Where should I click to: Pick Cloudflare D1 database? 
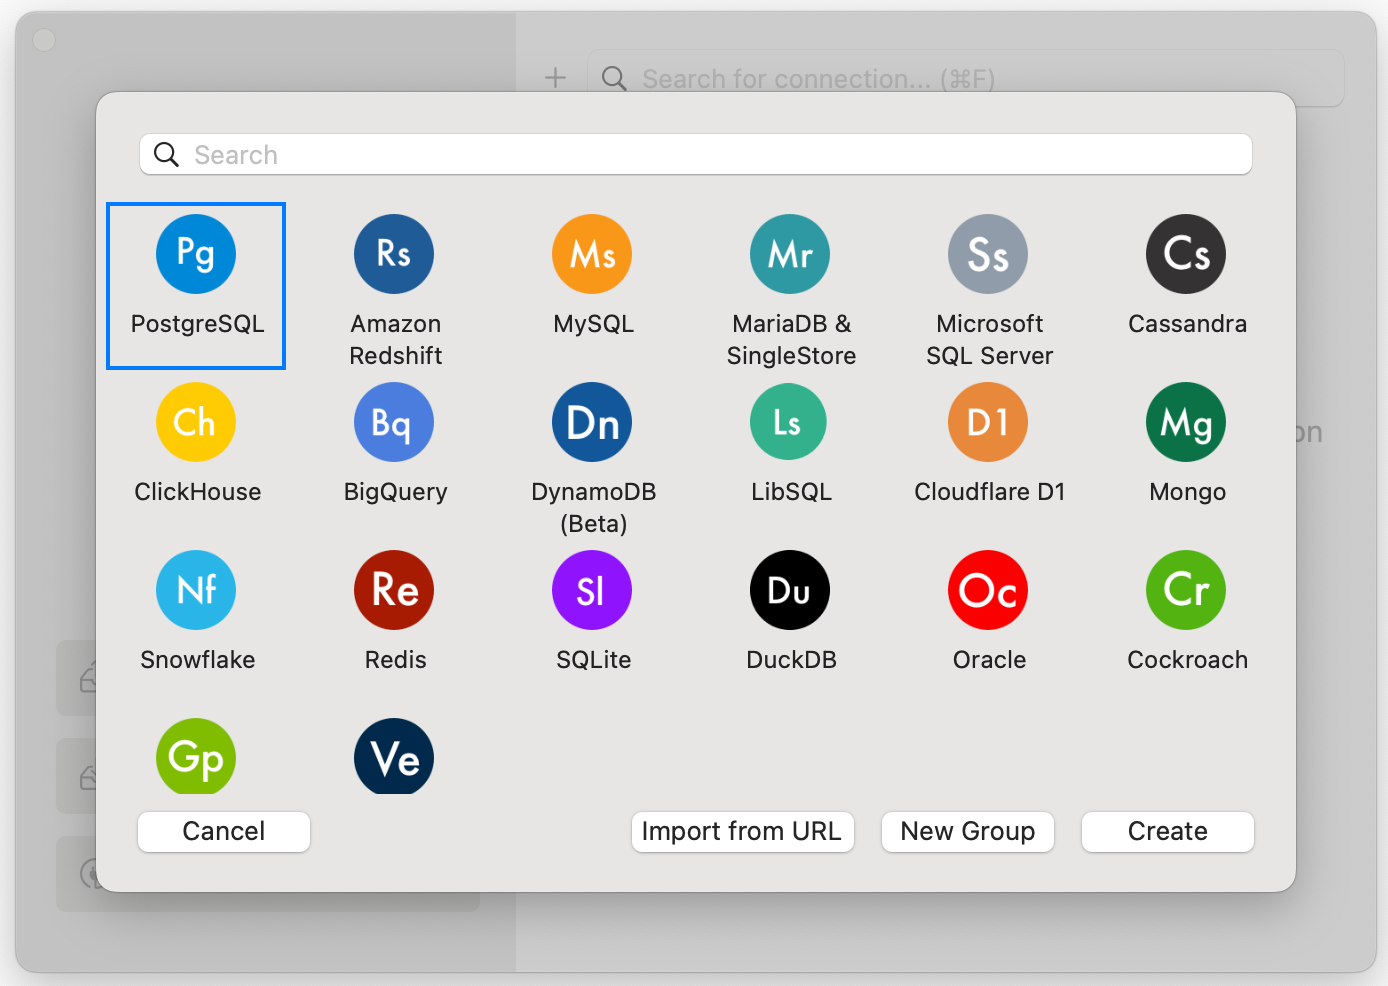click(988, 422)
